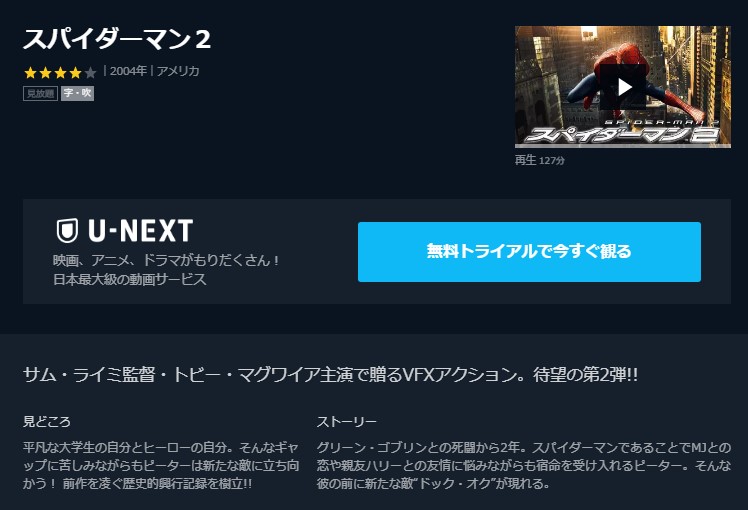The image size is (748, 510).
Task: Open the スパイダーマン2 title heading
Action: coord(117,39)
